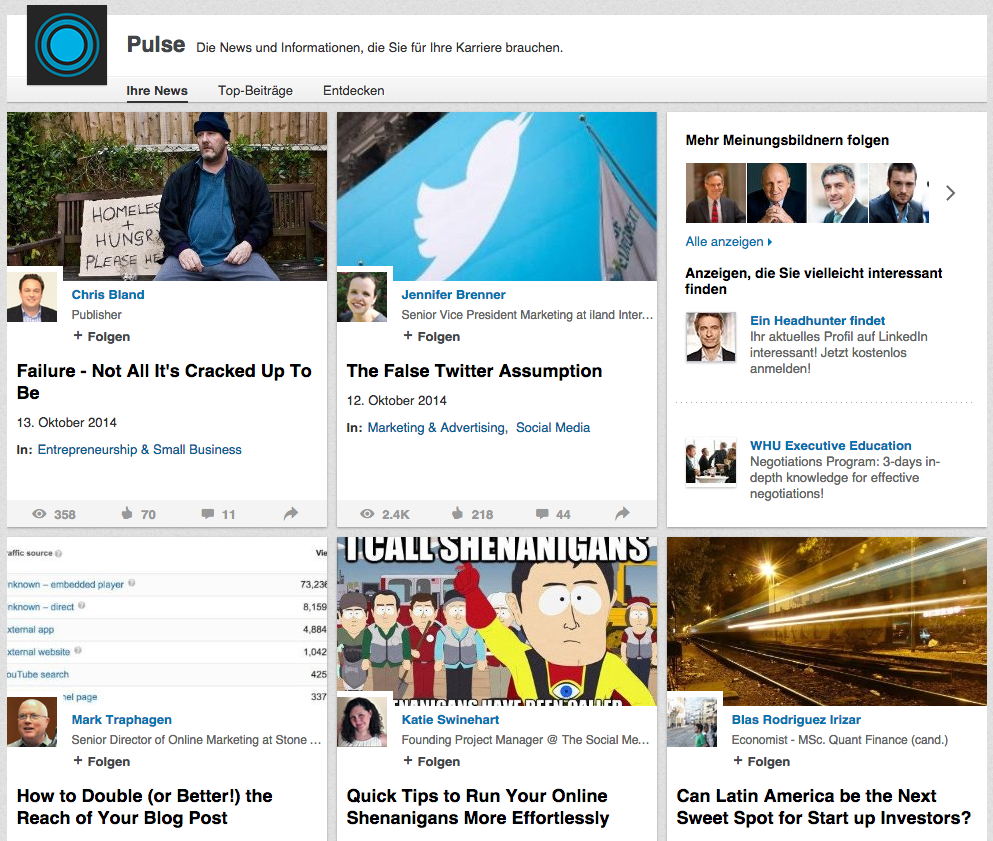
Task: Click Mehr Meinungsbildnern folgen heading
Action: pyautogui.click(x=787, y=140)
